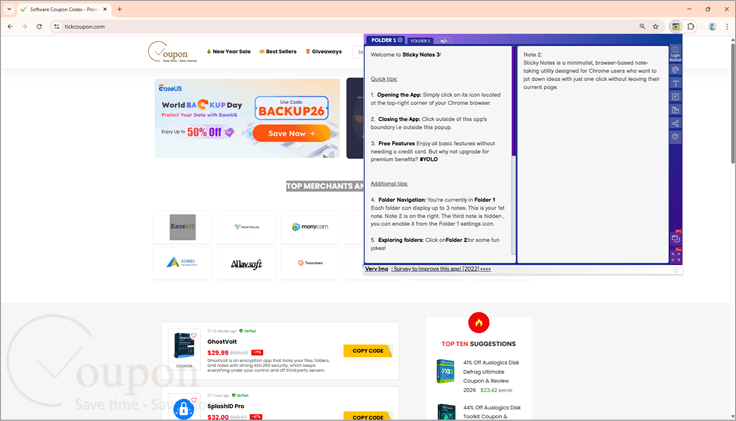The width and height of the screenshot is (736, 421).
Task: Select the FOLDER 1 tab
Action: point(383,40)
